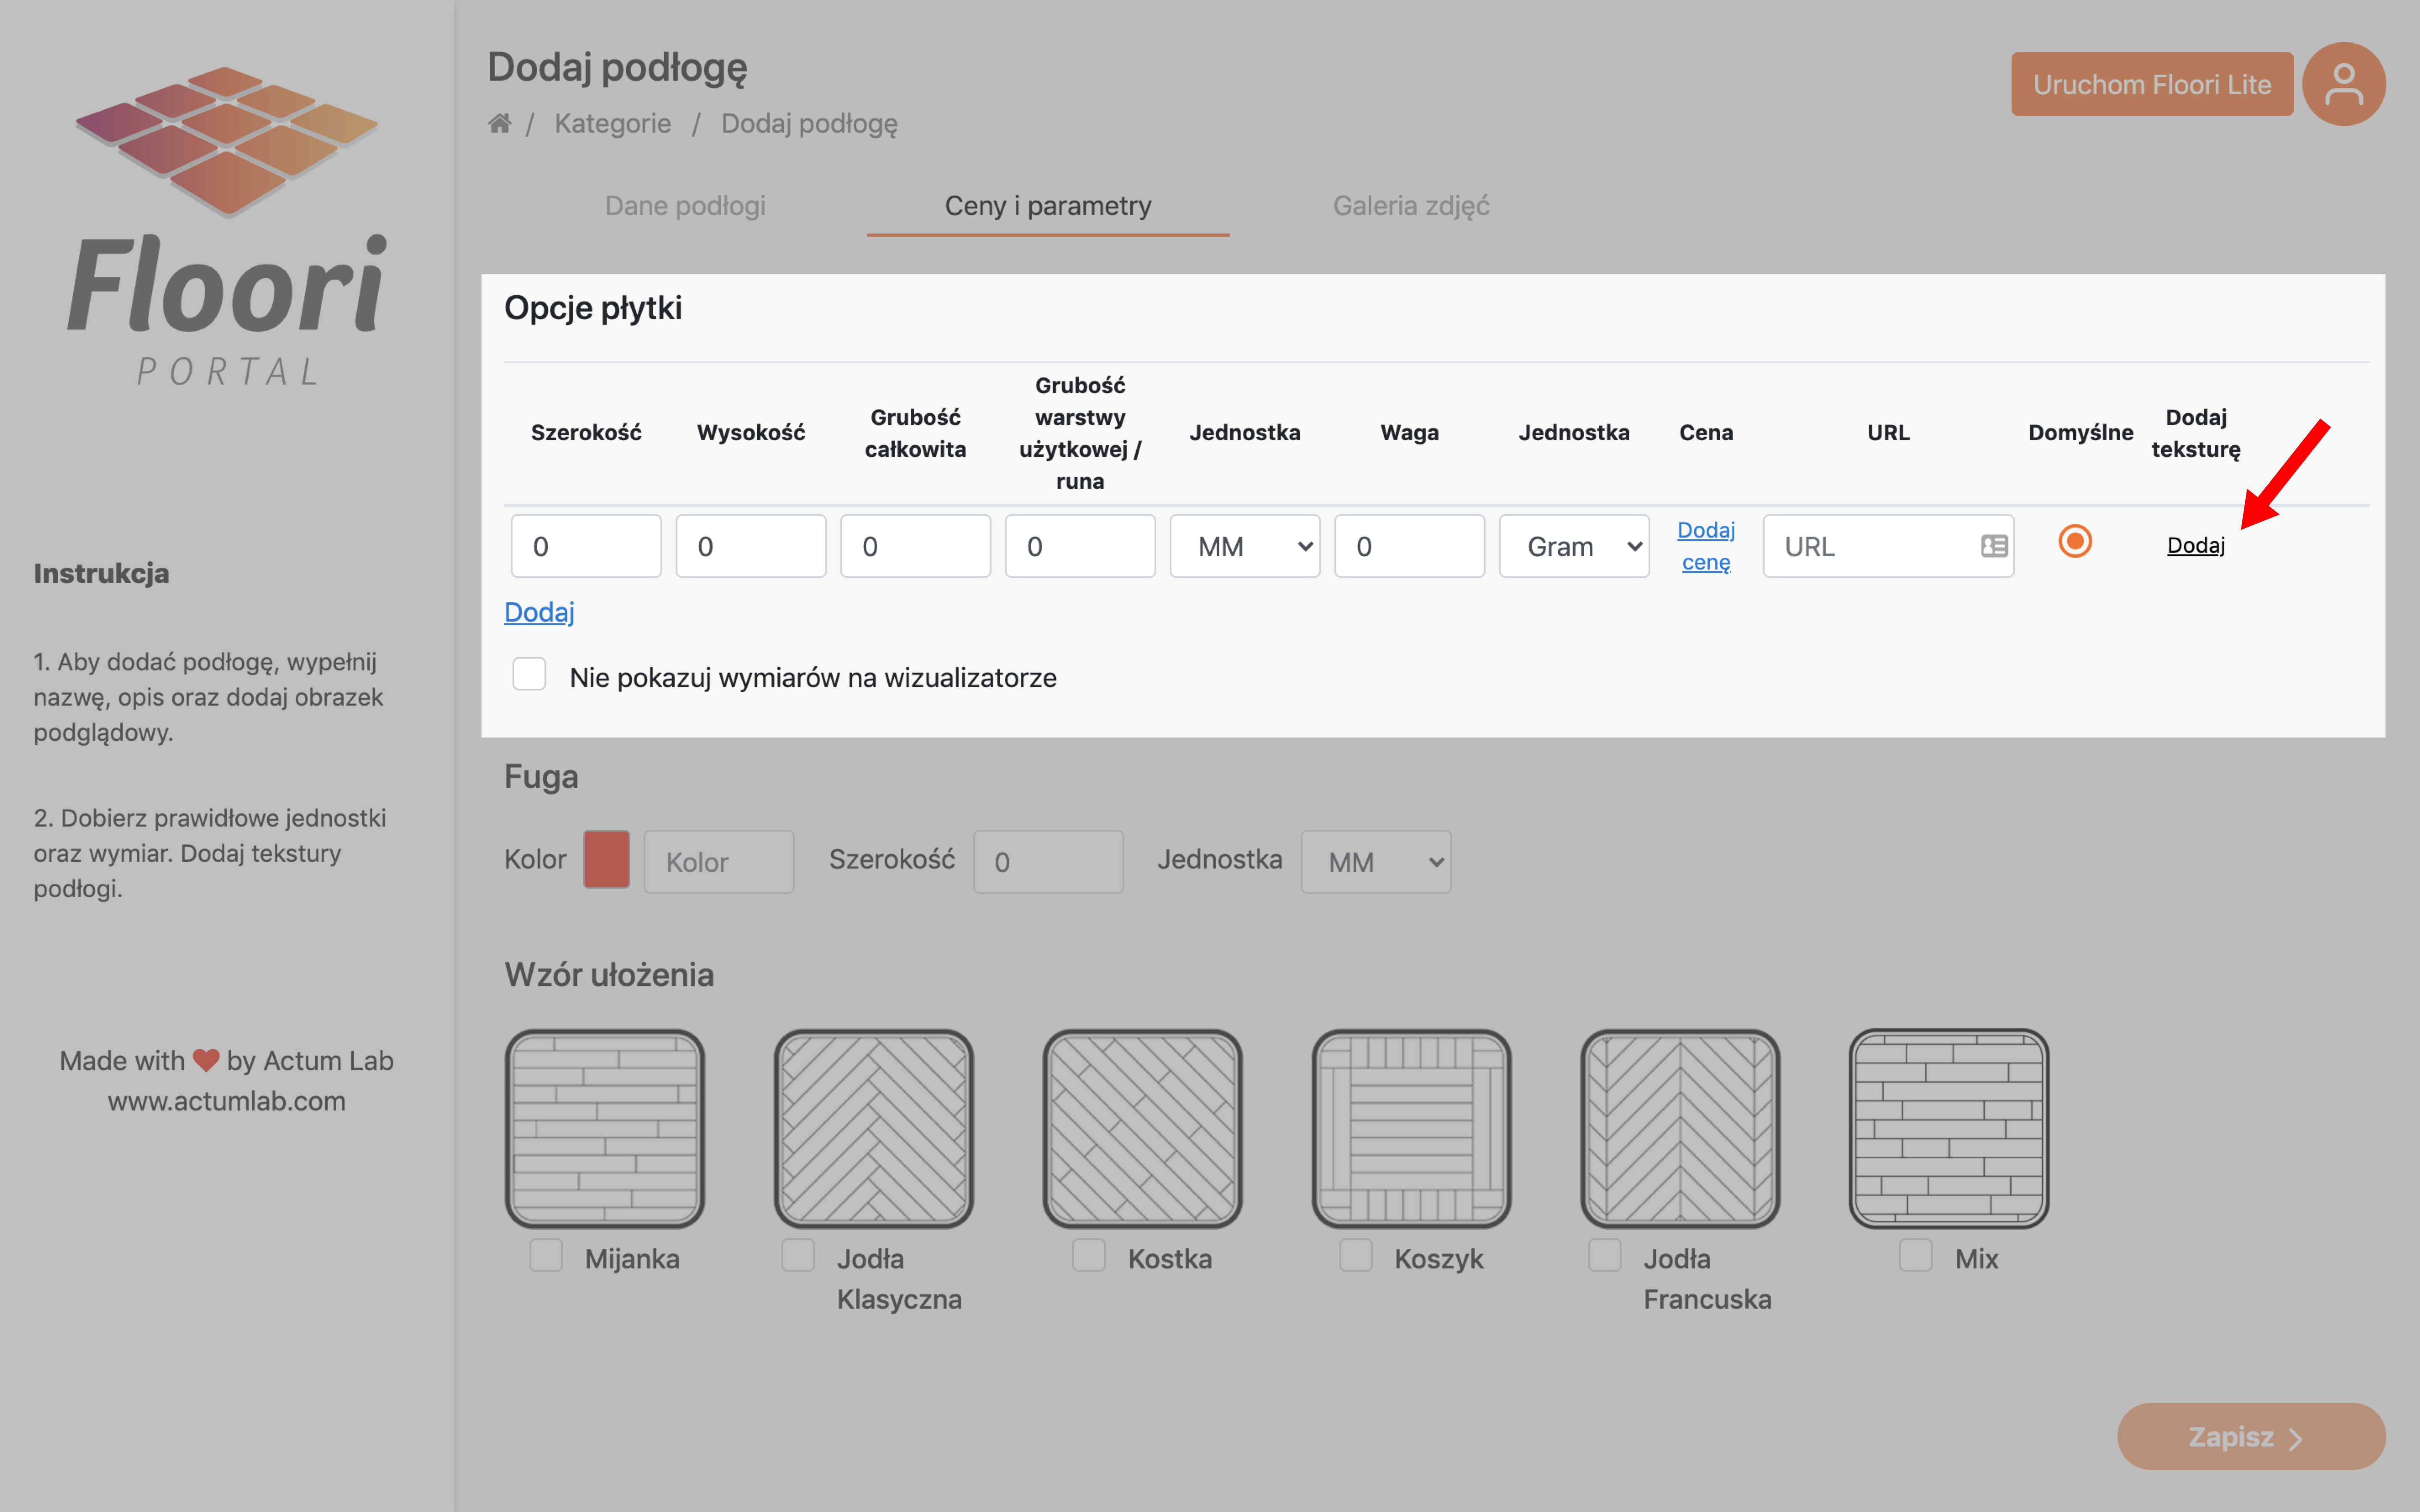Check the Mijanka checkbox

[546, 1255]
